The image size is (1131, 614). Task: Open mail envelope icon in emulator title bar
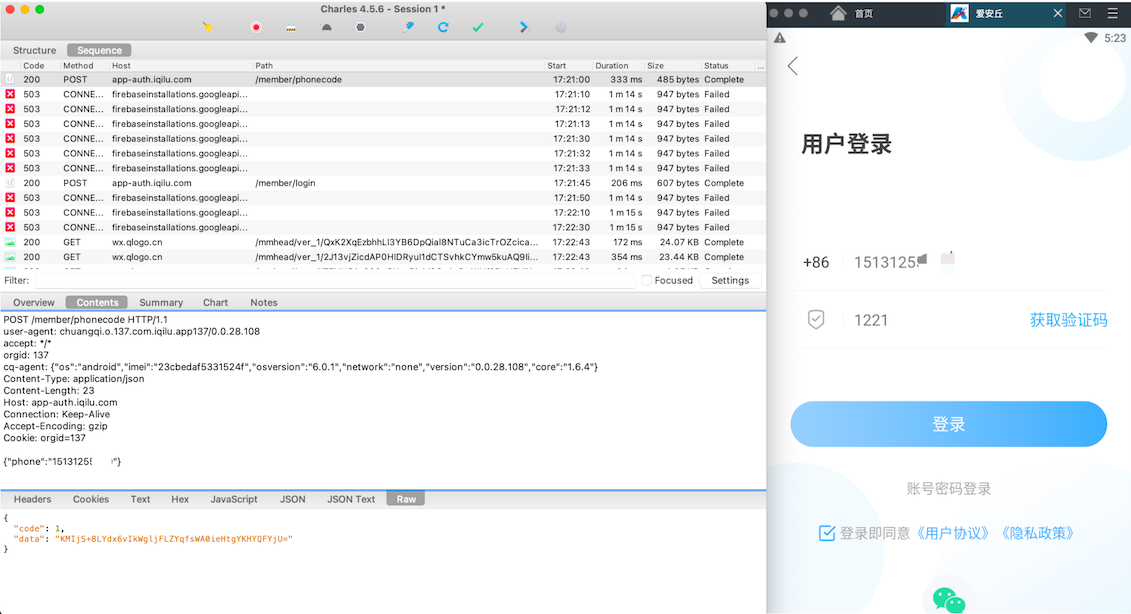tap(1085, 13)
